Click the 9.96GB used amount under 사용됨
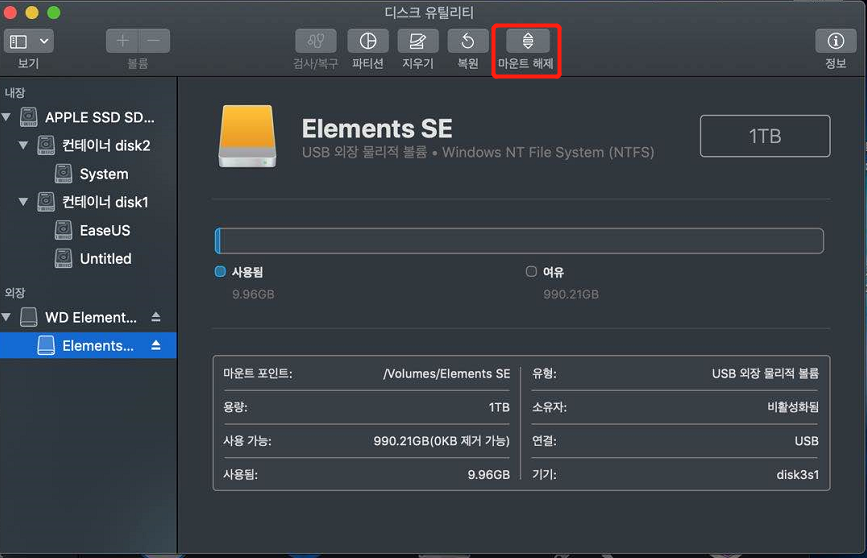Image resolution: width=867 pixels, height=558 pixels. pyautogui.click(x=253, y=294)
